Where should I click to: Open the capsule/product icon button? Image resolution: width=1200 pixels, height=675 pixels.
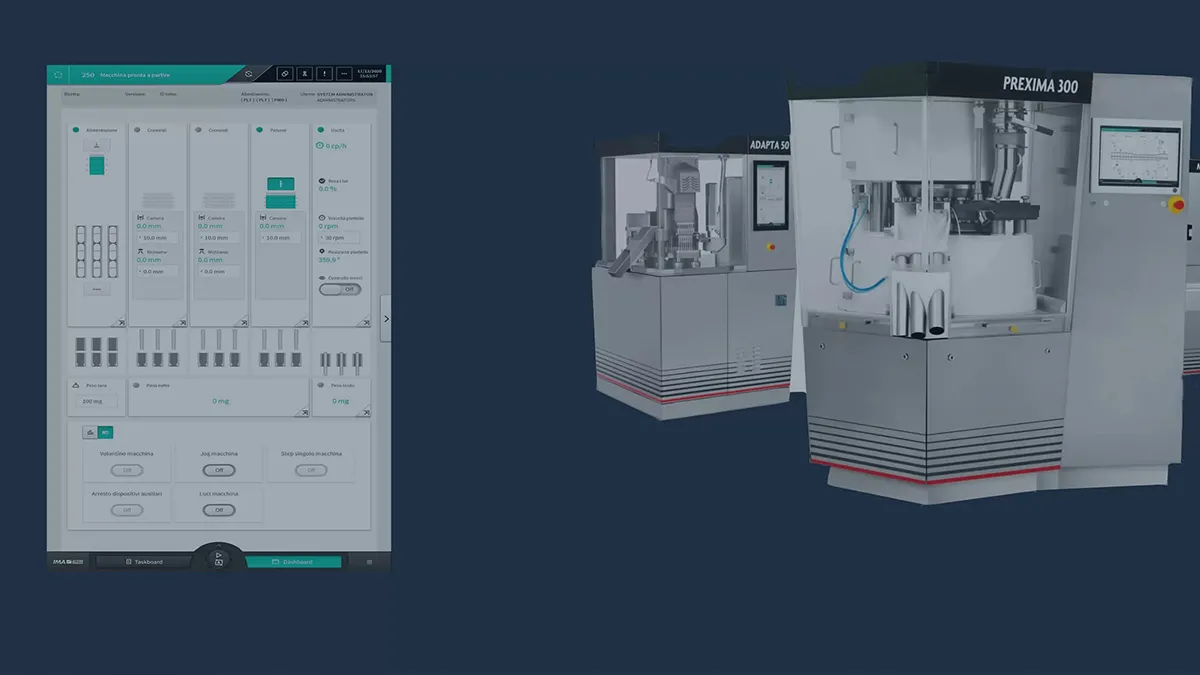[284, 74]
